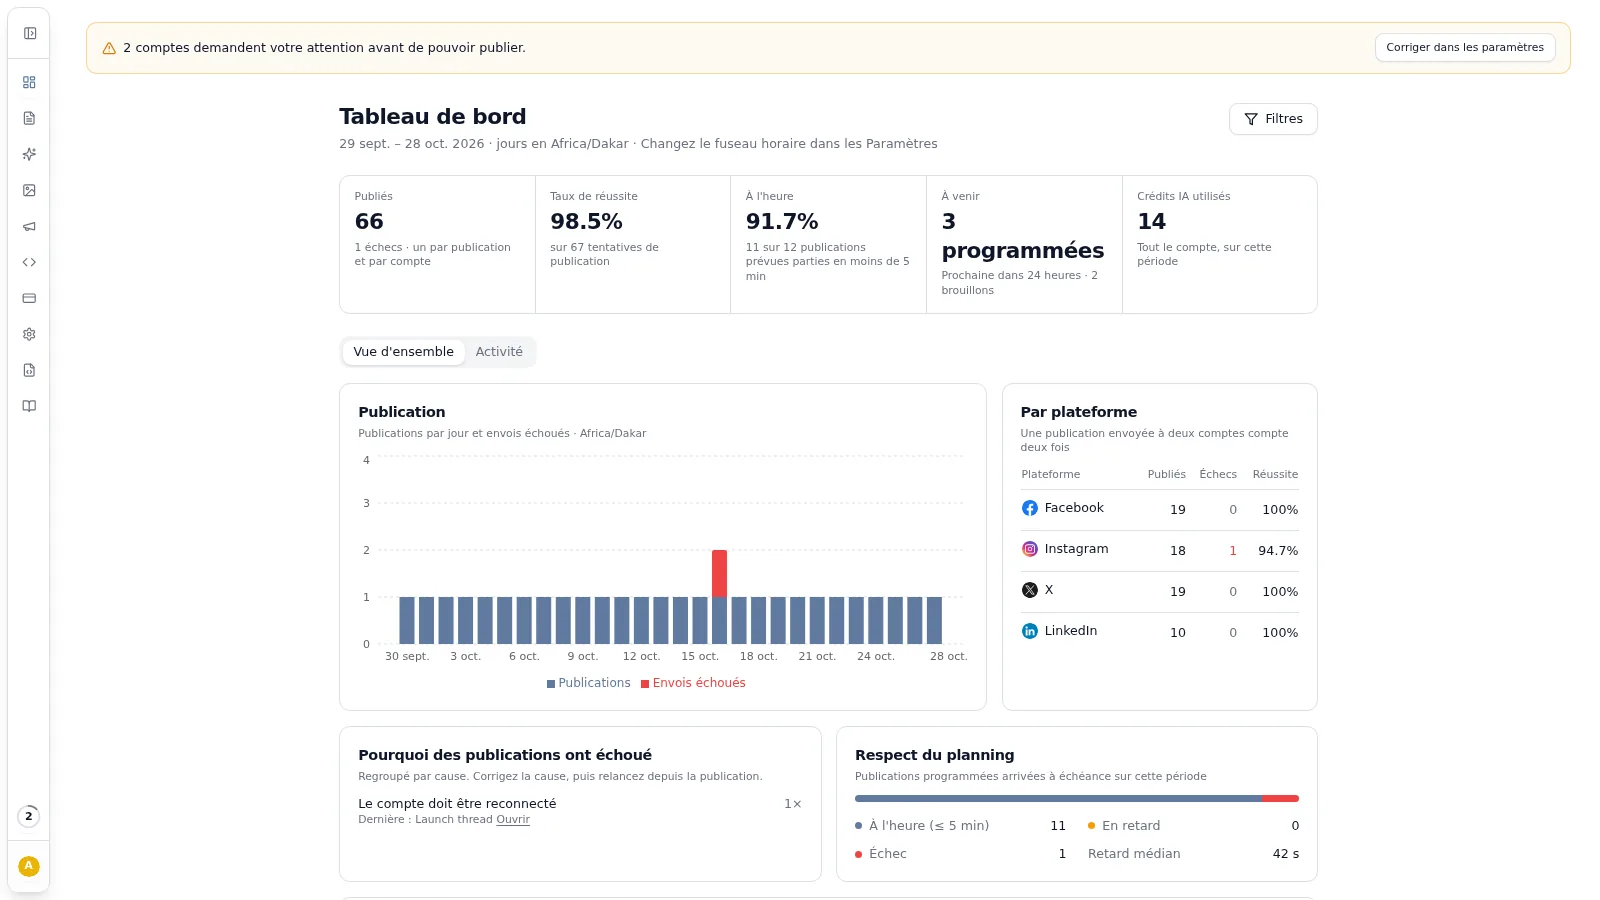Click 'Le compte doit être reconnecté' row
1600x900 pixels.
click(x=580, y=810)
